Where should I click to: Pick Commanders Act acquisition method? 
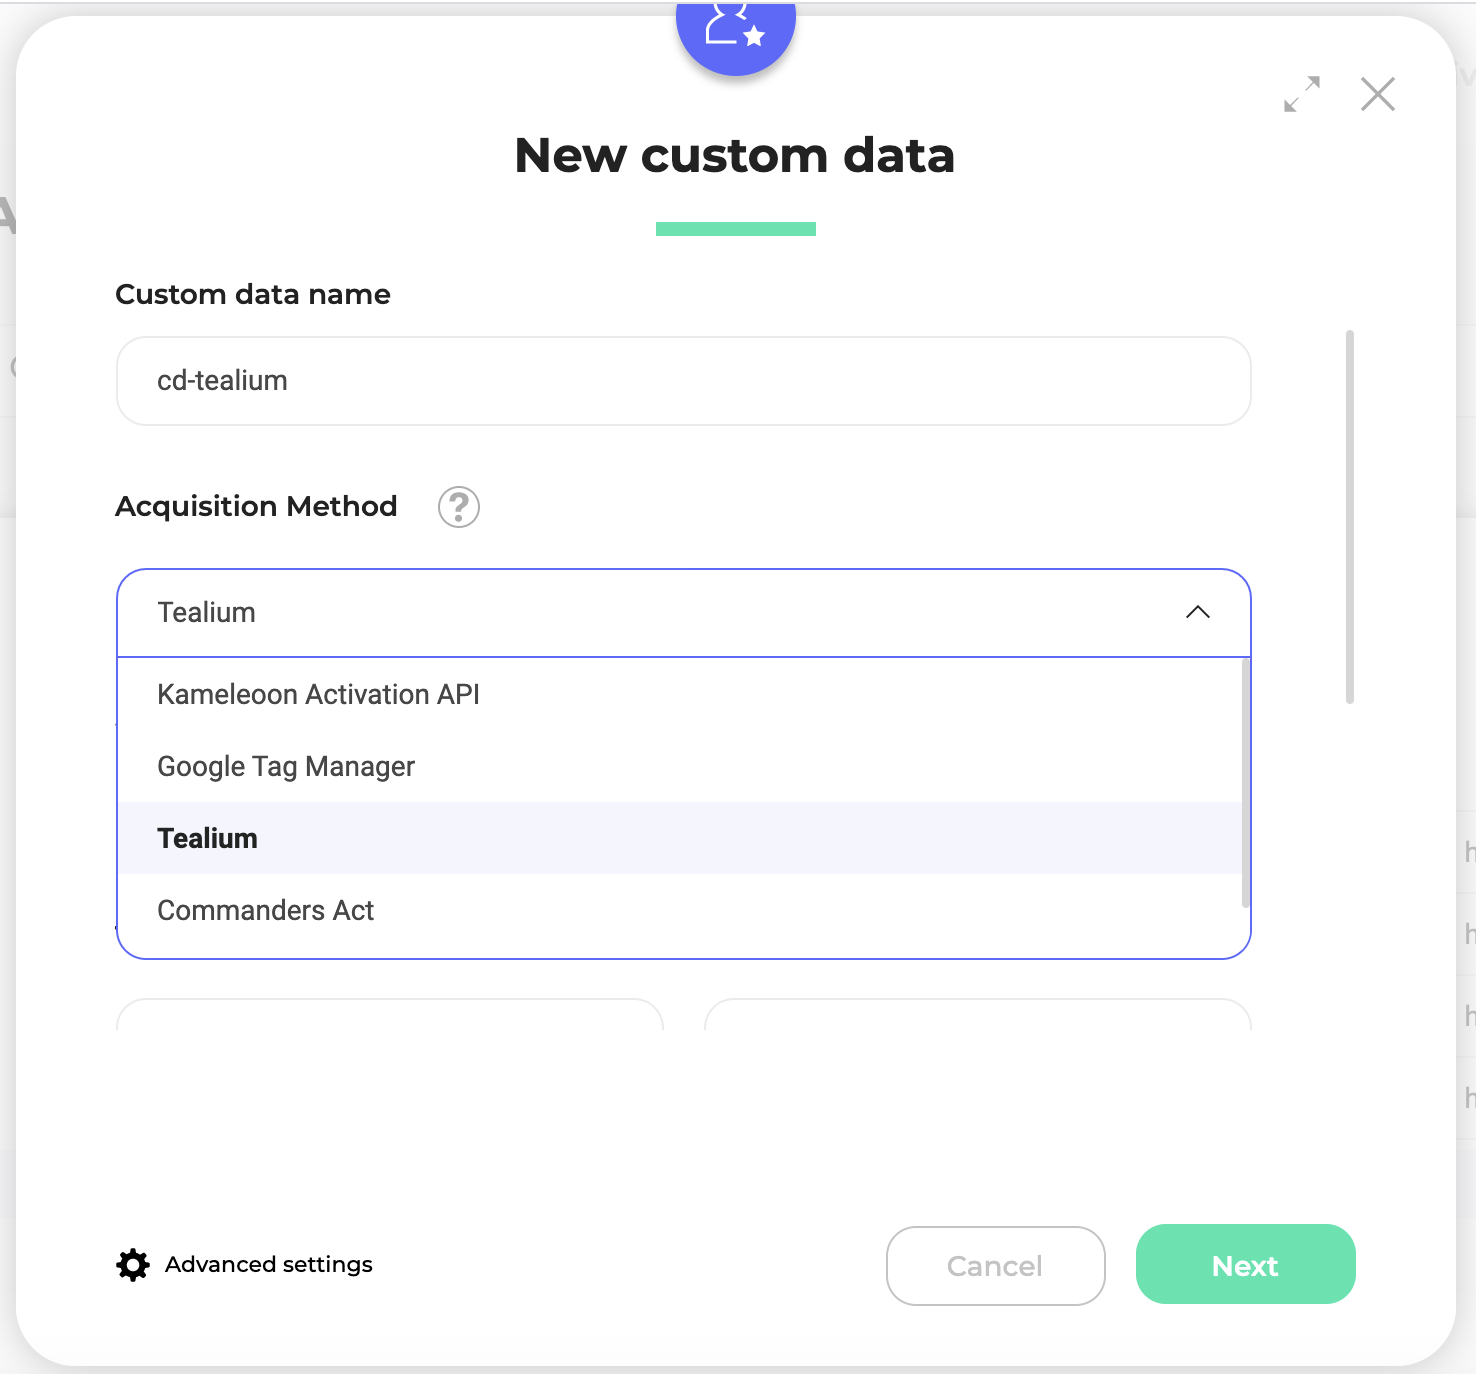[266, 910]
